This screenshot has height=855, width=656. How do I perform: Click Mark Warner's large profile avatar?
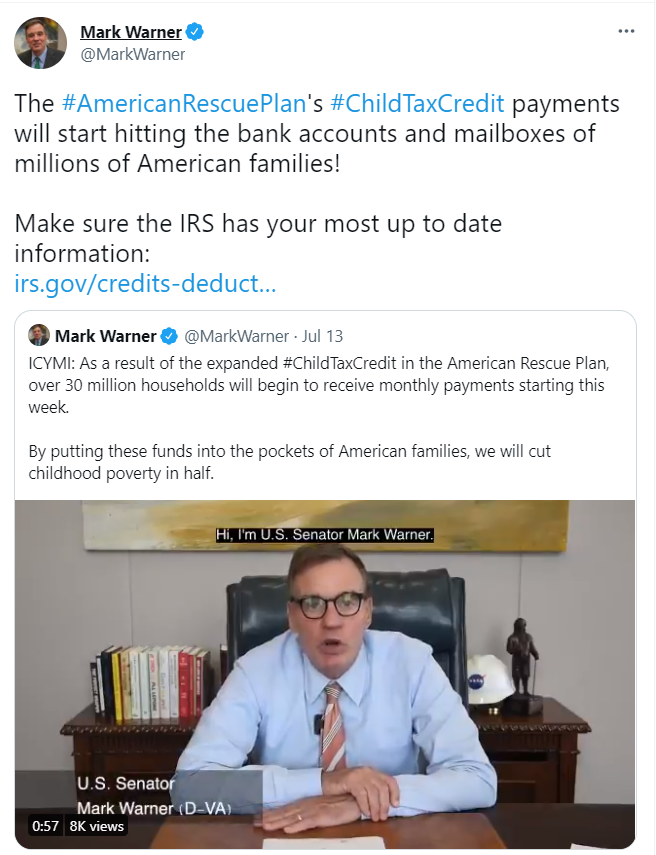coord(40,43)
